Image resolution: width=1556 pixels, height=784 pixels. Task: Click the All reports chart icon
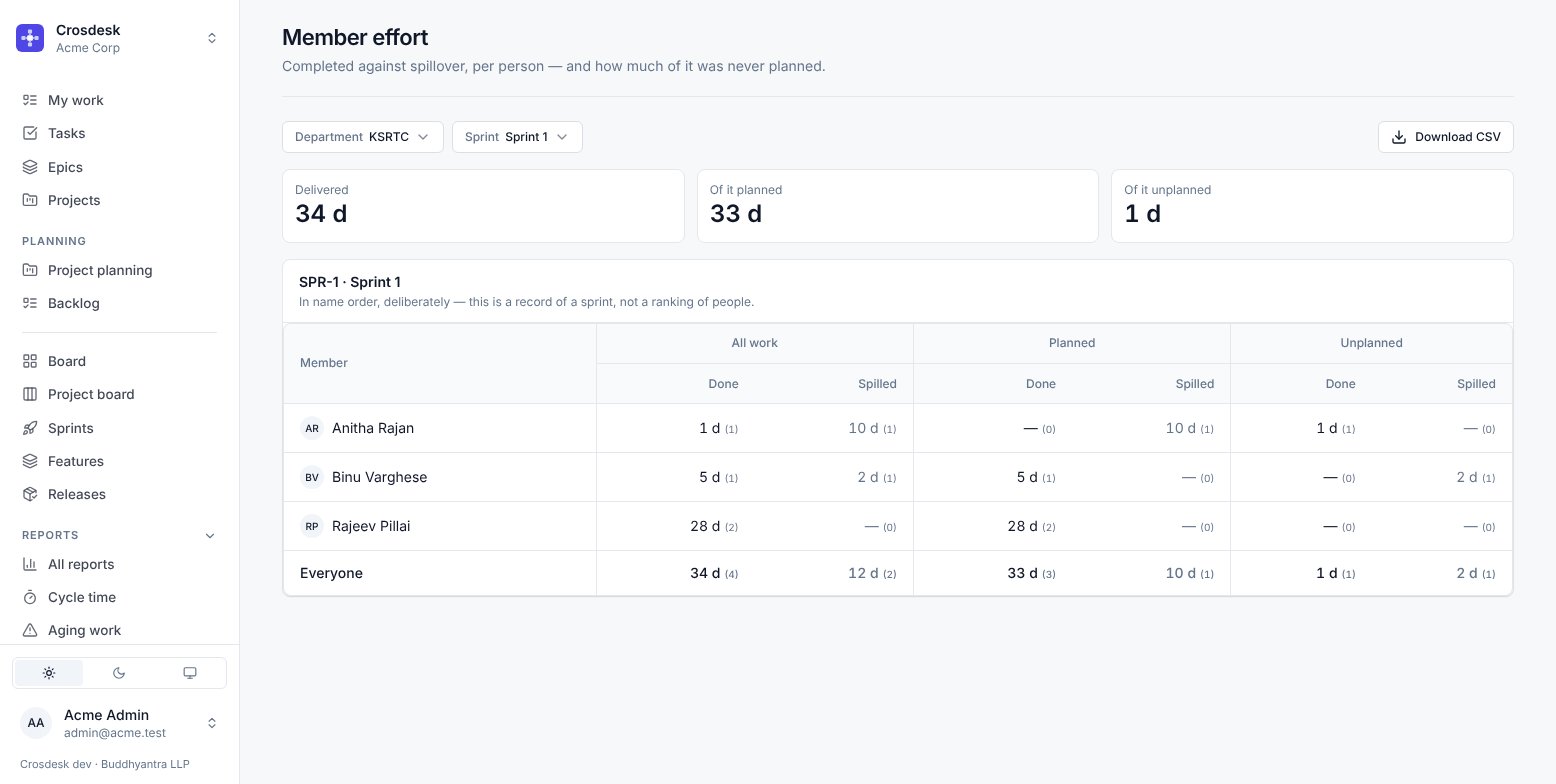30,564
